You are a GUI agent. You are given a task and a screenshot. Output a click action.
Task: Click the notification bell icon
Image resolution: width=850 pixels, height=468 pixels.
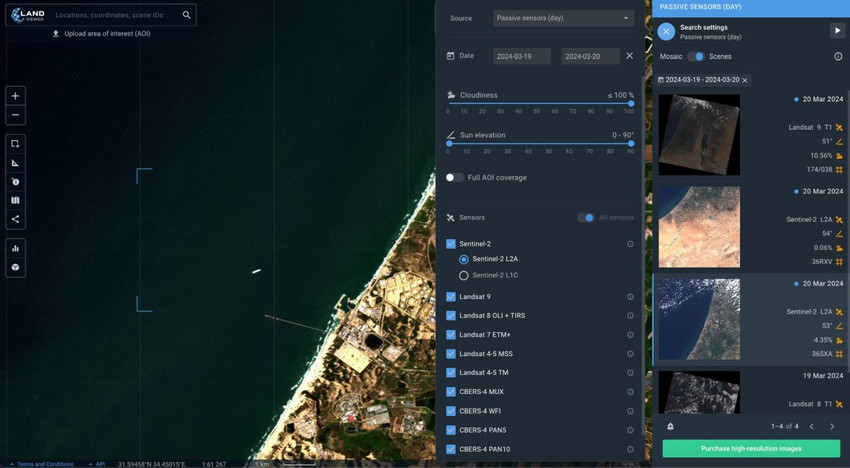(670, 426)
